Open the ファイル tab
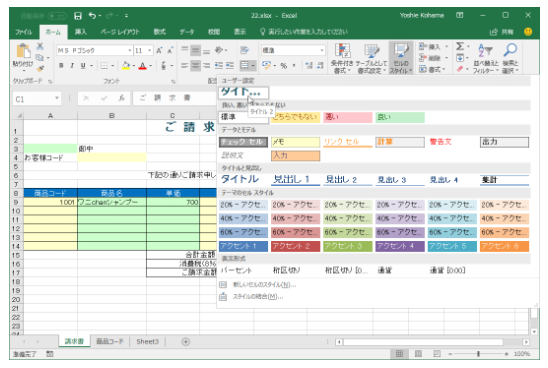This screenshot has width=548, height=368. pyautogui.click(x=23, y=32)
